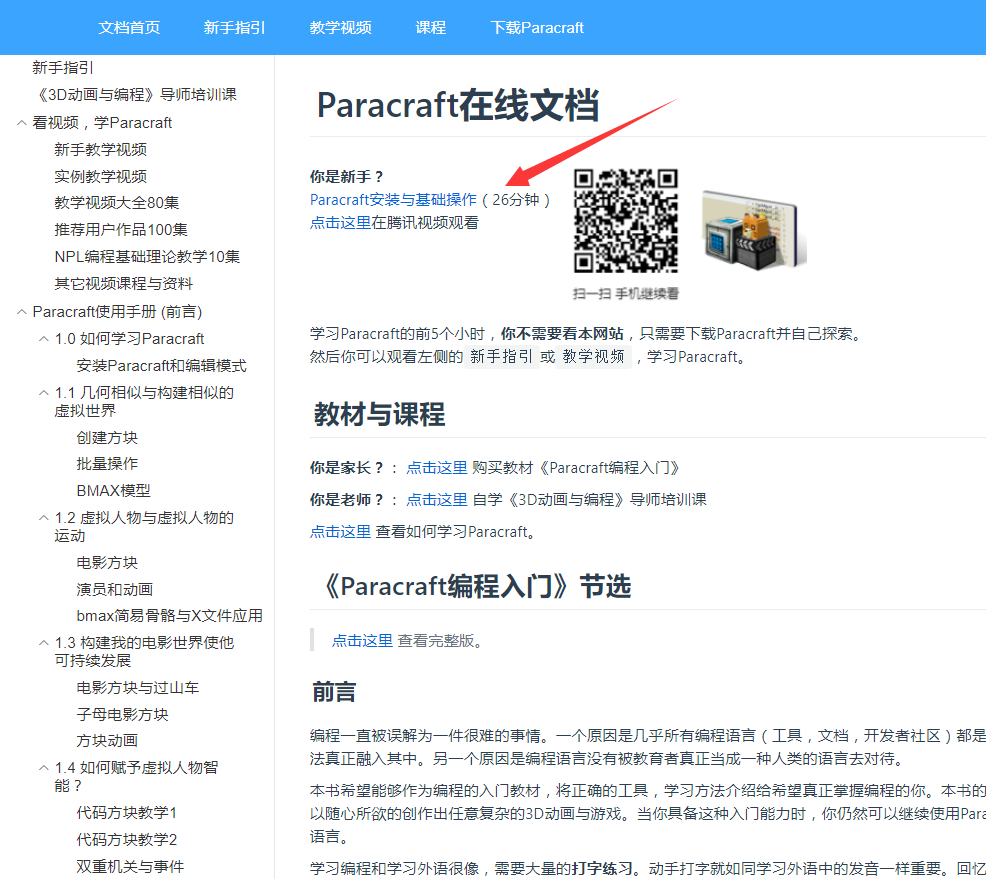Viewport: 986px width, 879px height.
Task: Collapse the 看视频，学Paracraft section chevron
Action: (21, 123)
